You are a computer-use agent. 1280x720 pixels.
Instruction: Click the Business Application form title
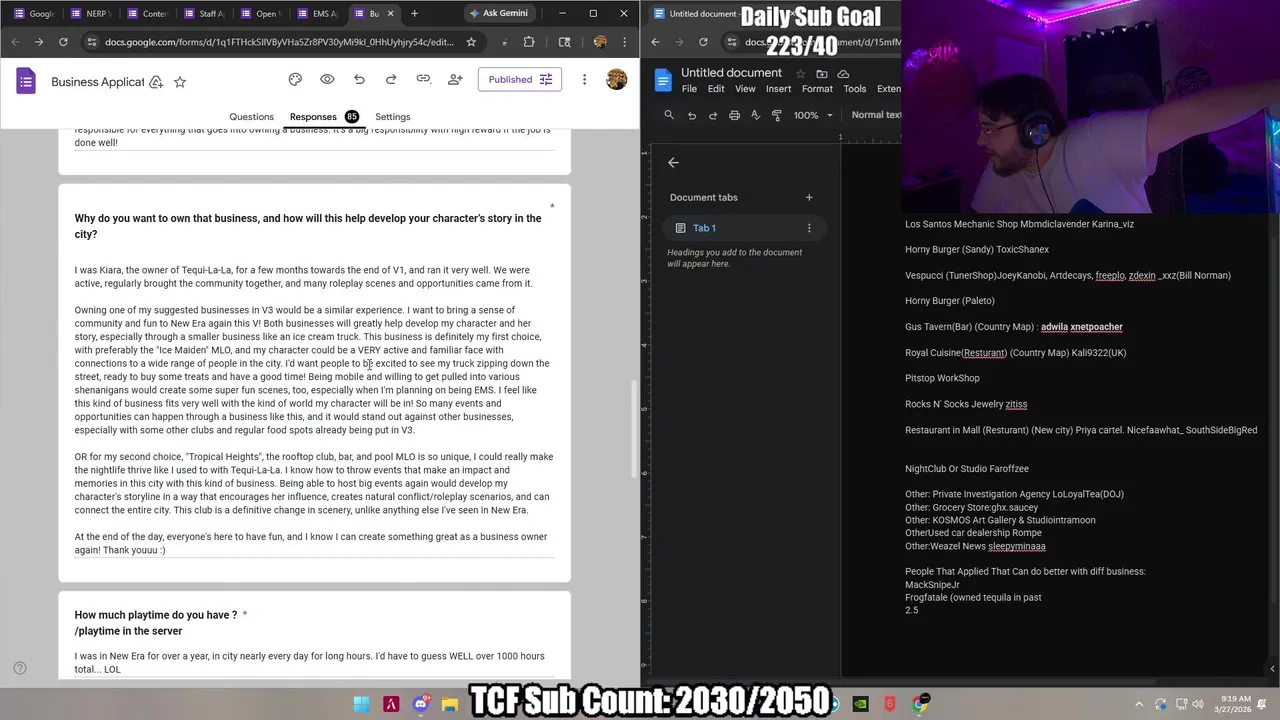coord(98,82)
